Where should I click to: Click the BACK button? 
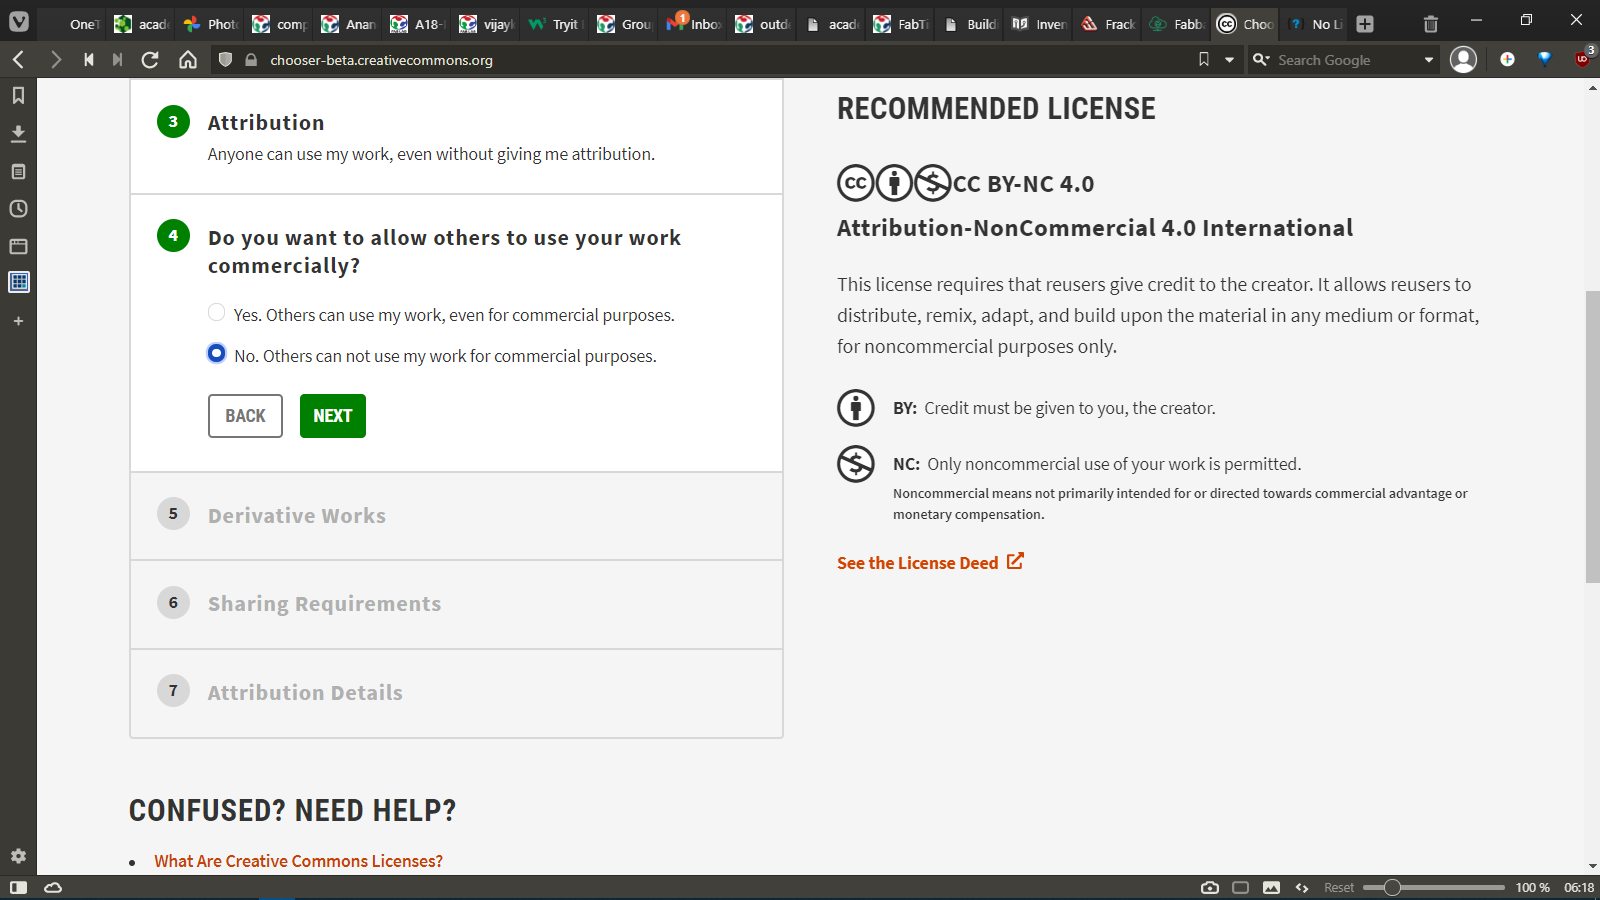[245, 416]
